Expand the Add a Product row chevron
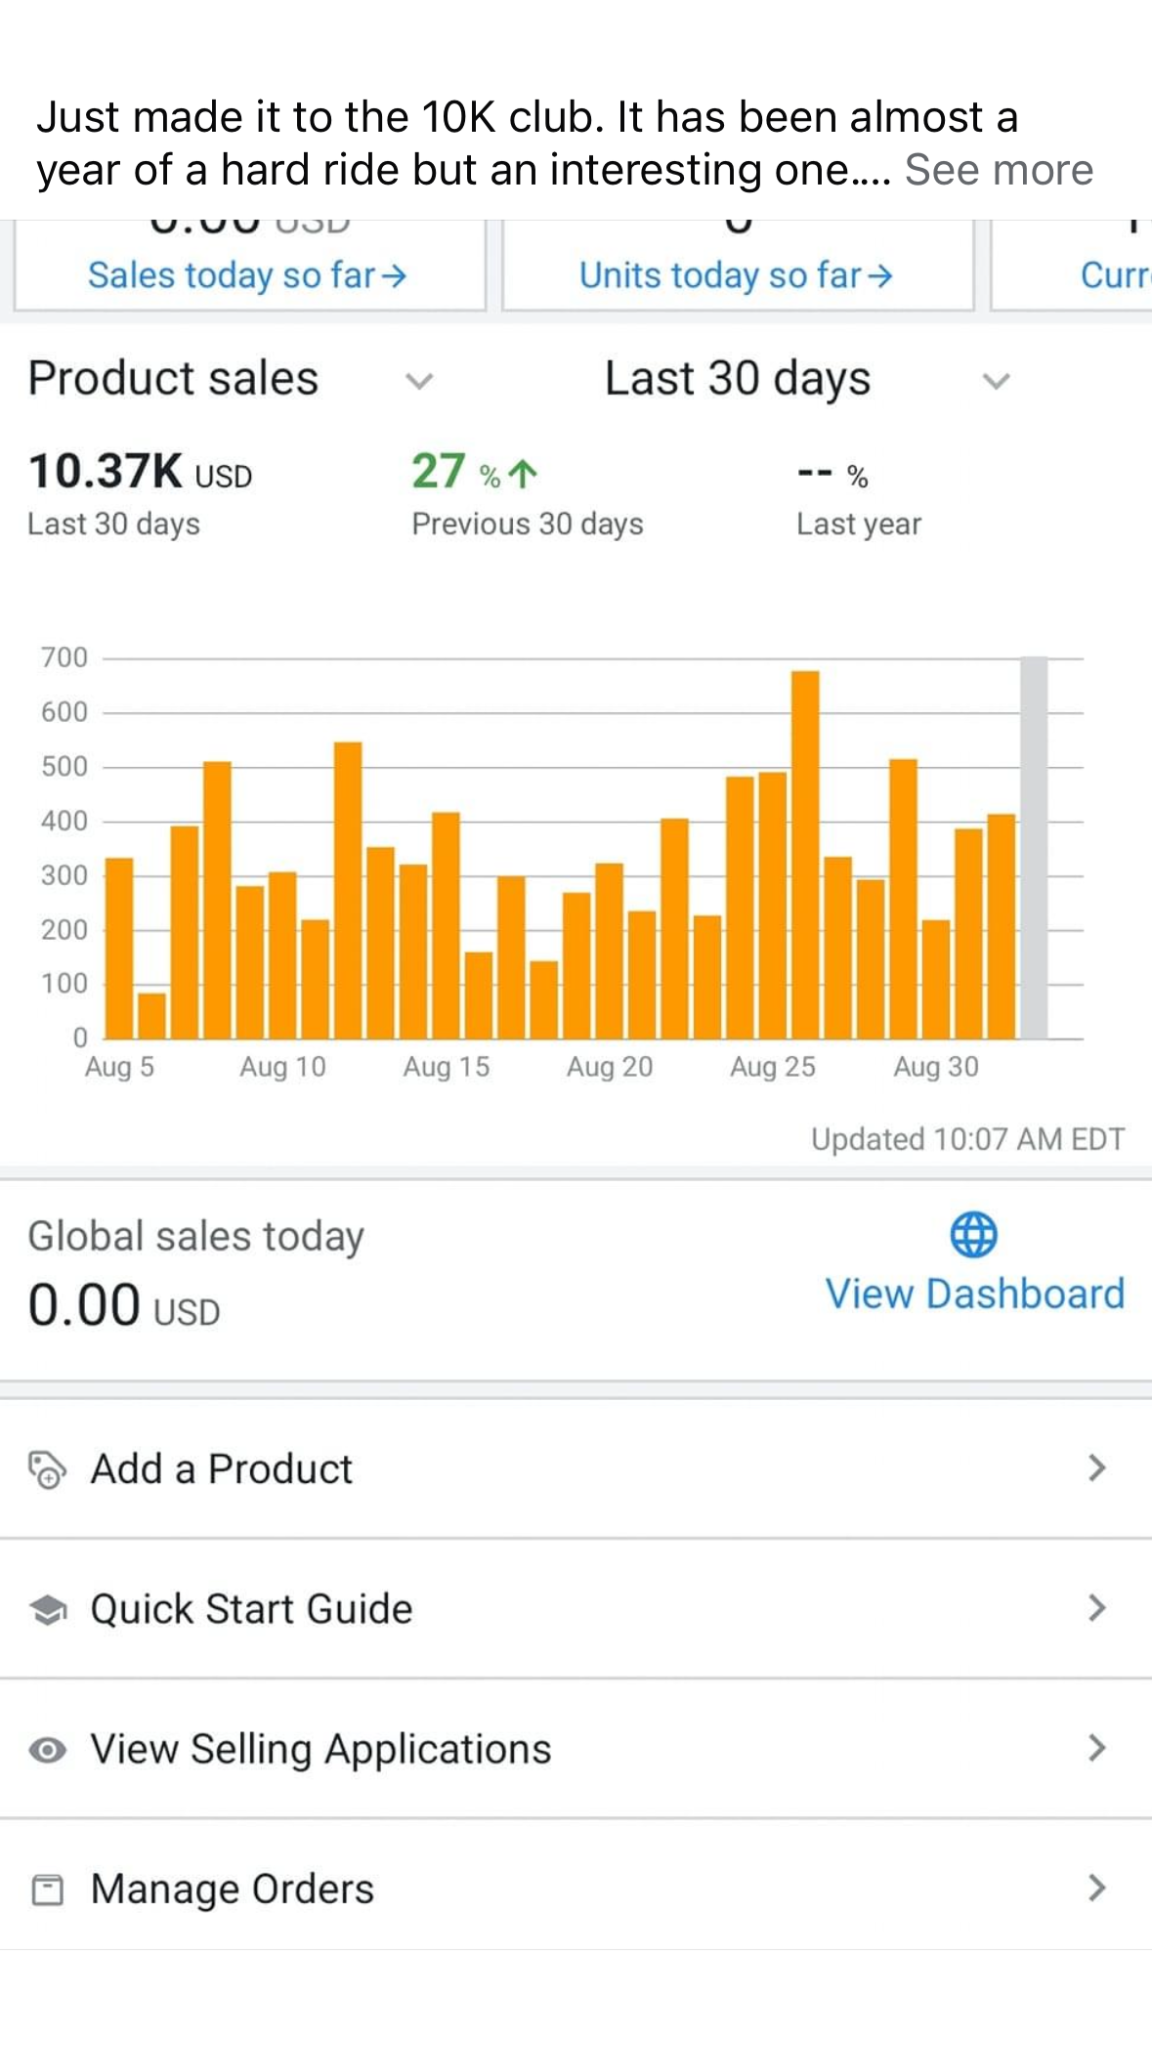This screenshot has width=1152, height=2048. [1097, 1468]
